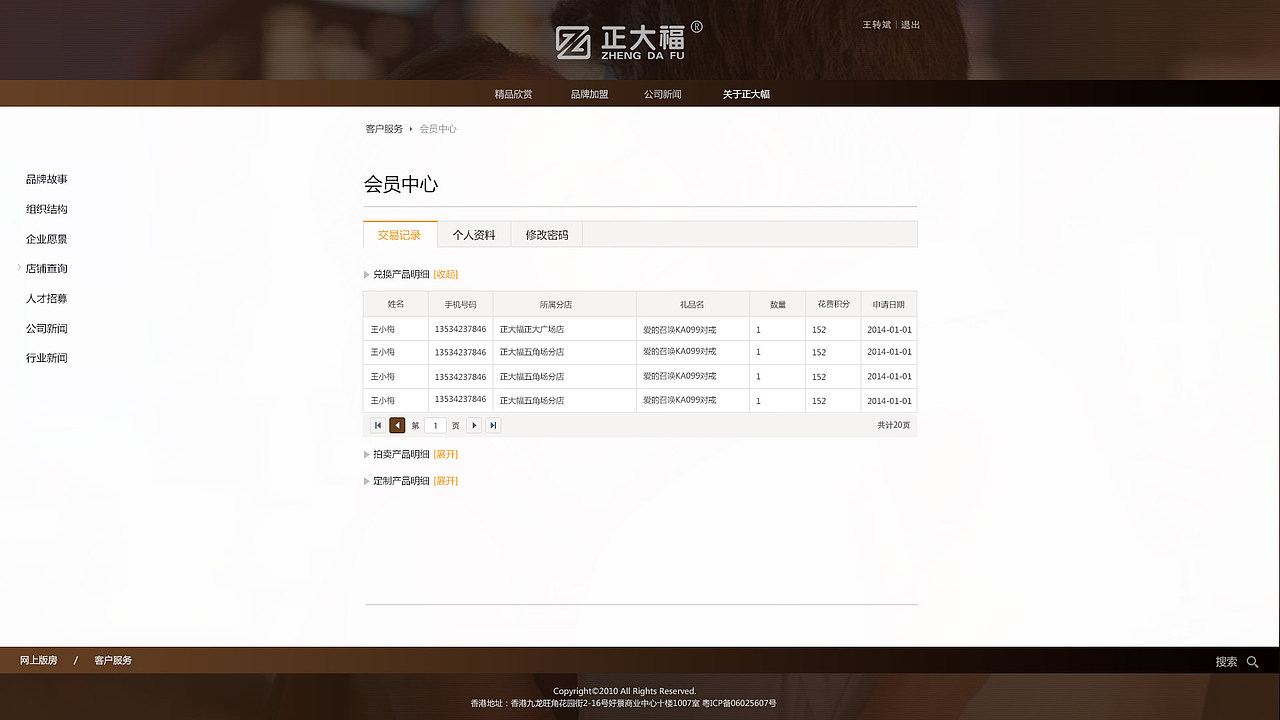Click the triangle marker beside 兑换产品明细
This screenshot has height=720, width=1280.
pos(366,274)
